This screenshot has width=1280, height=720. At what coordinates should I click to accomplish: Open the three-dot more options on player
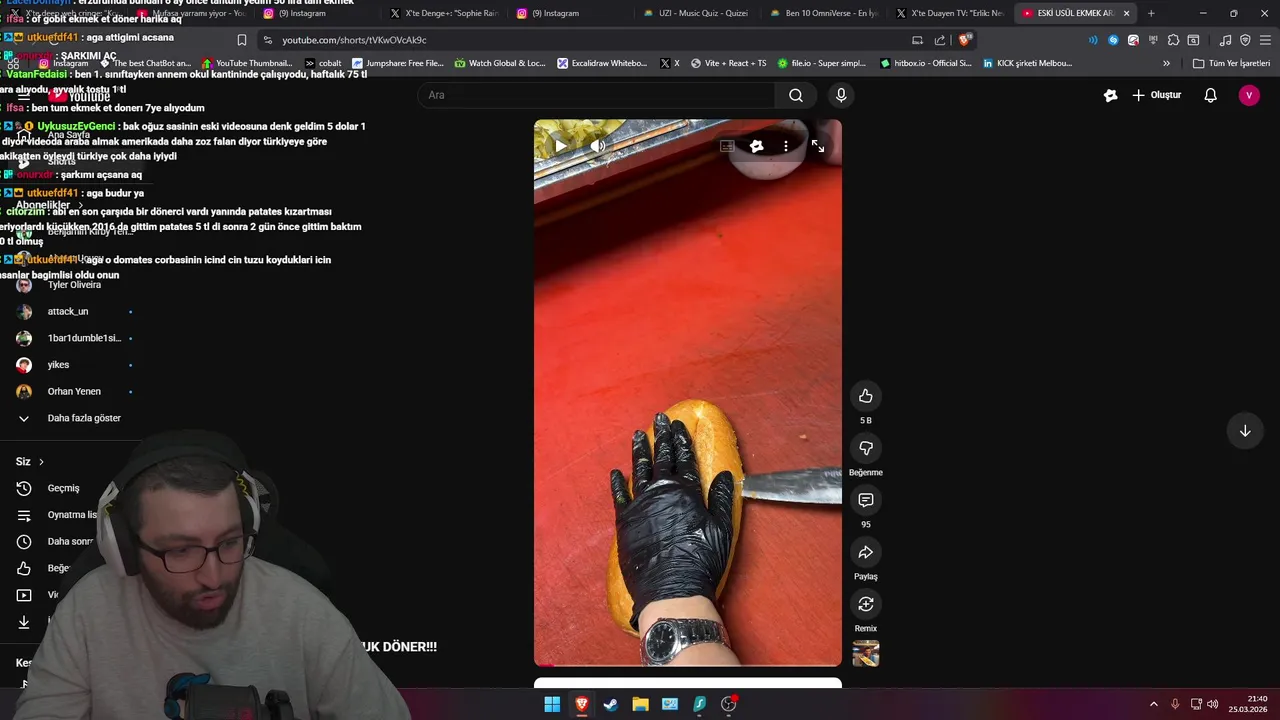coord(786,146)
